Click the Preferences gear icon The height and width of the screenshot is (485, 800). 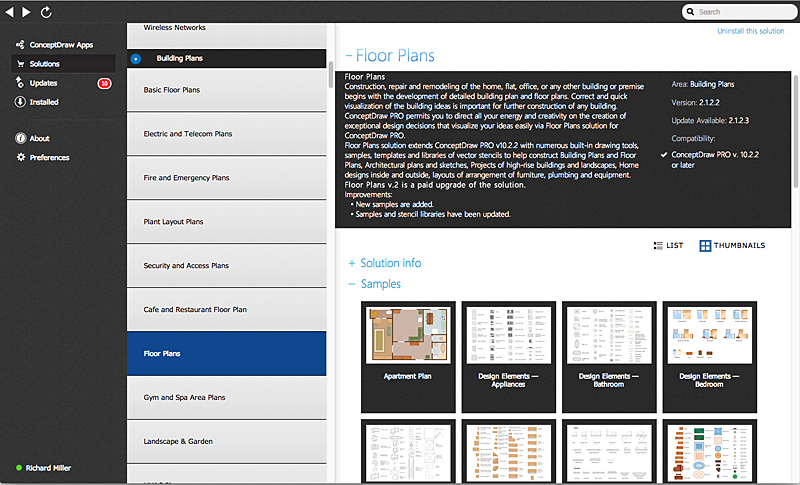[x=20, y=157]
